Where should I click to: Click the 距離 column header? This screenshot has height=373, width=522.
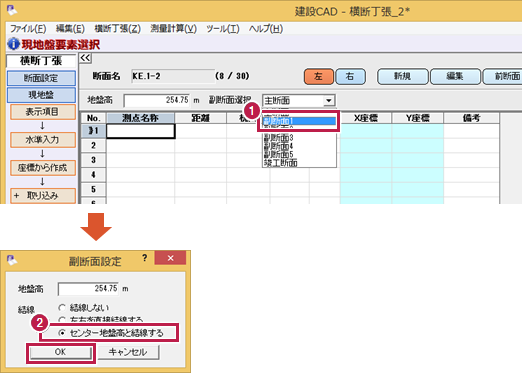[x=200, y=118]
